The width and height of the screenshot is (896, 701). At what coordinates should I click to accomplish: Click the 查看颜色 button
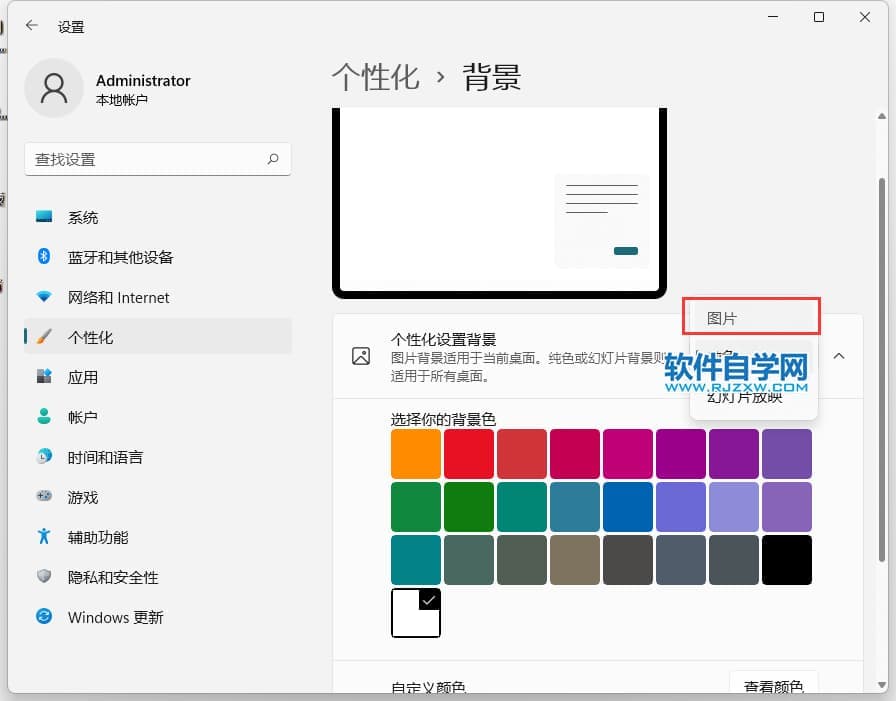coord(773,686)
